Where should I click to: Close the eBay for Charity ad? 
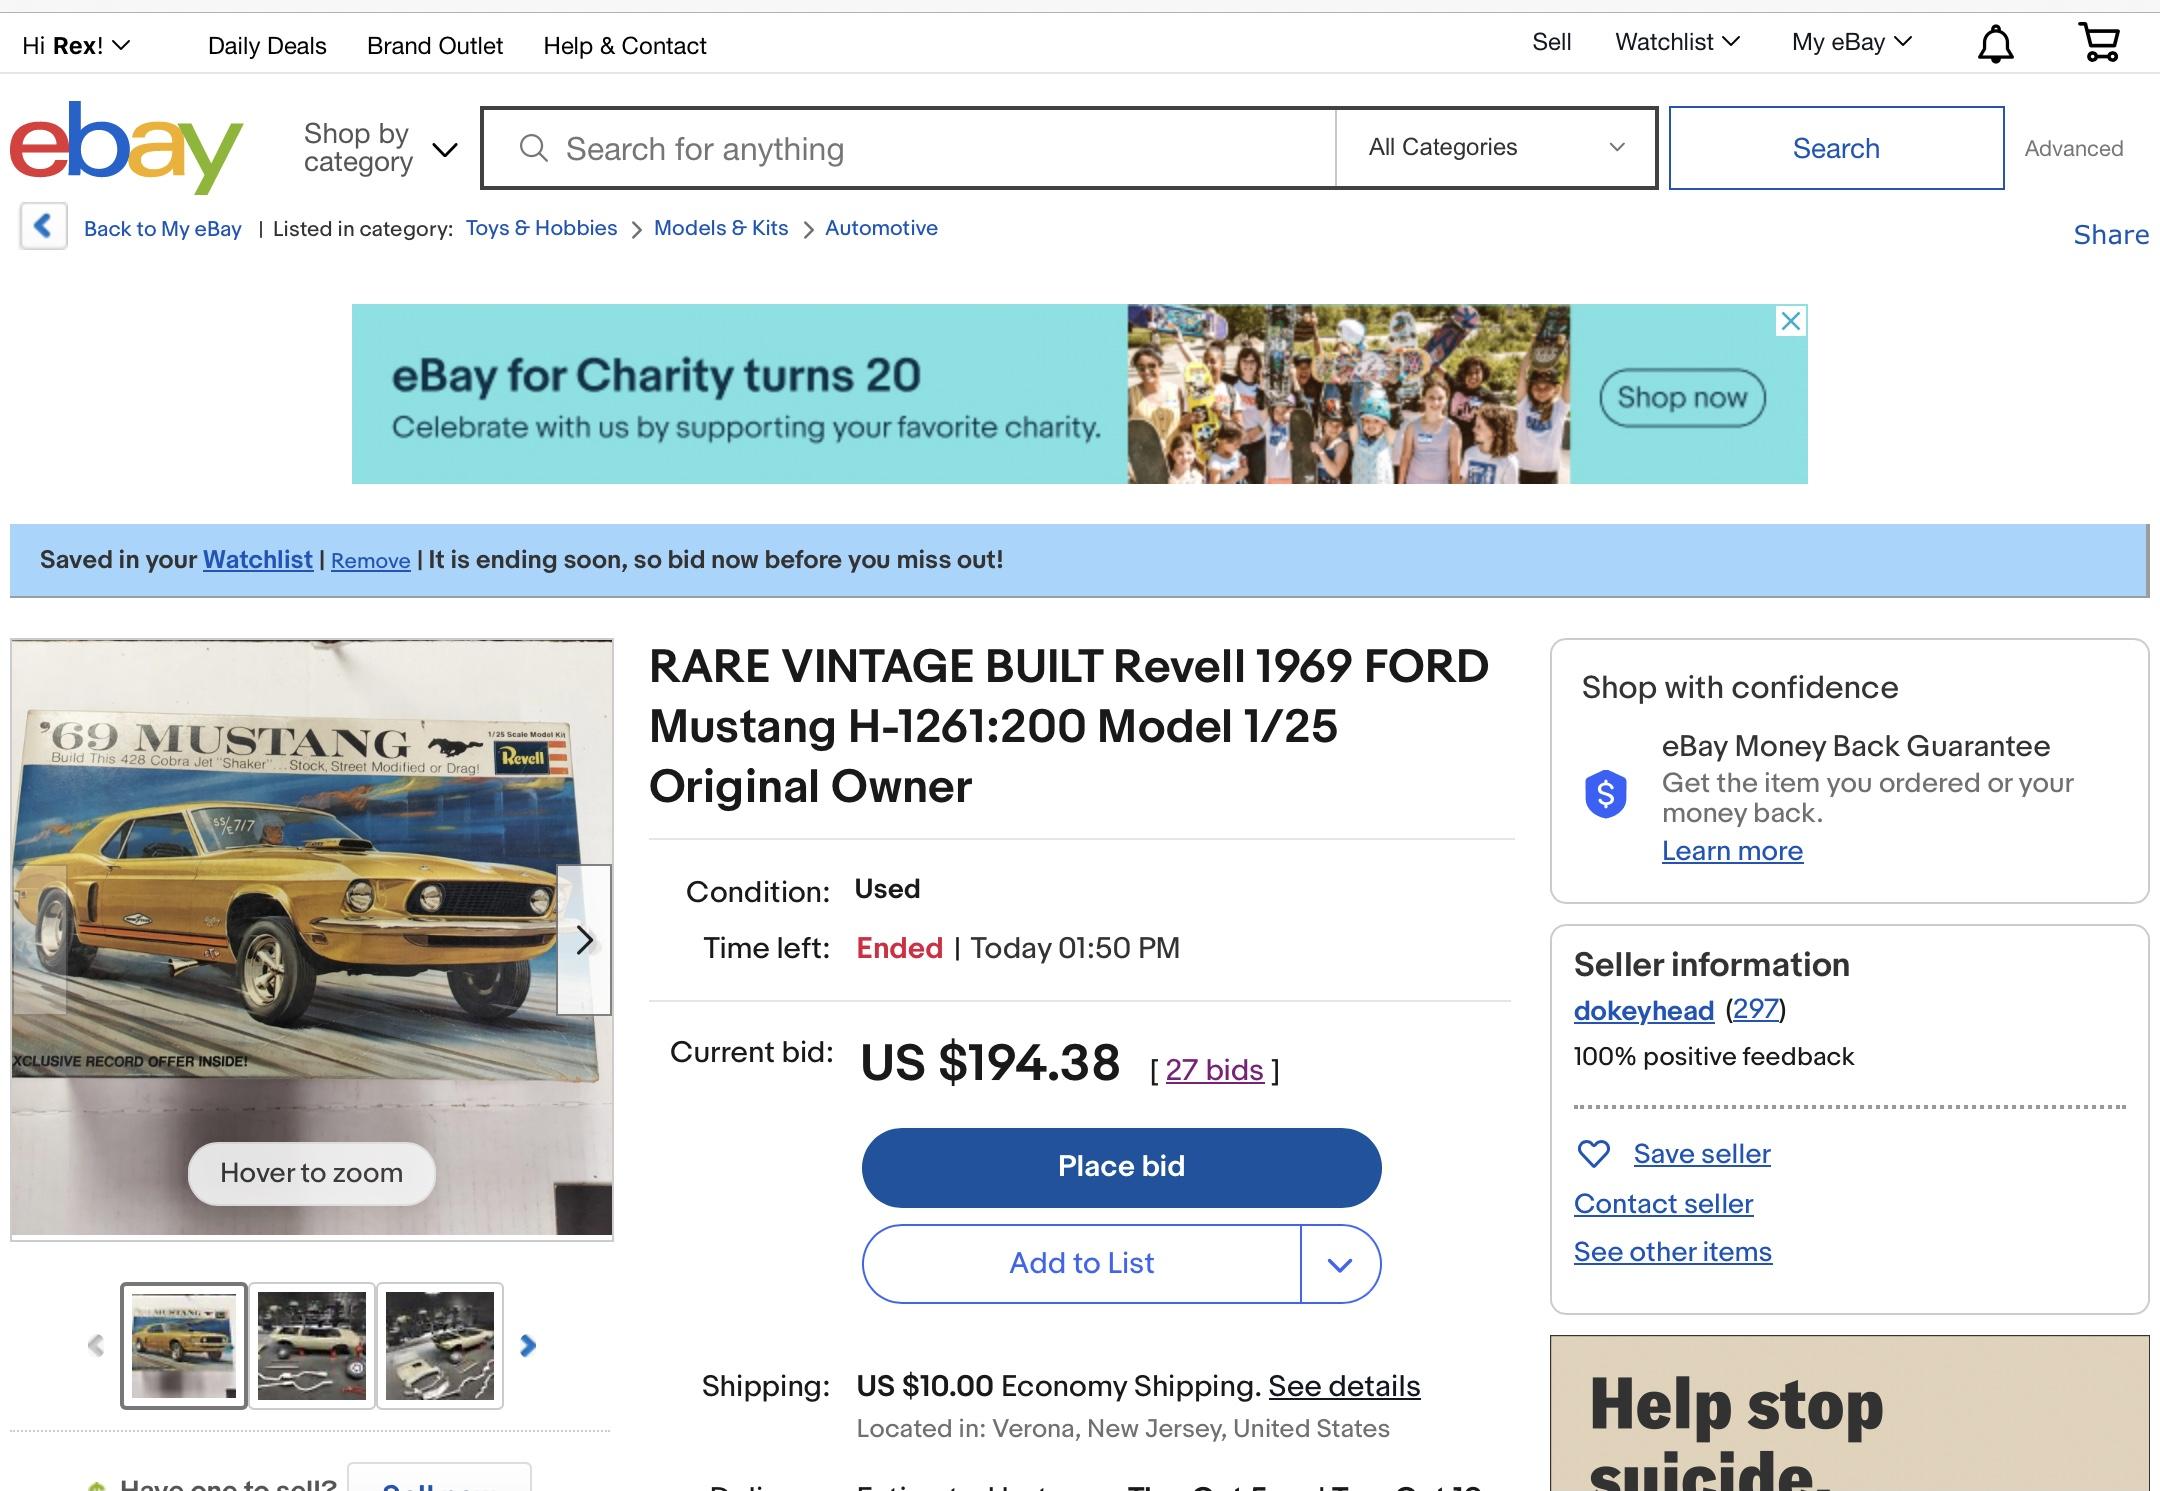tap(1791, 321)
